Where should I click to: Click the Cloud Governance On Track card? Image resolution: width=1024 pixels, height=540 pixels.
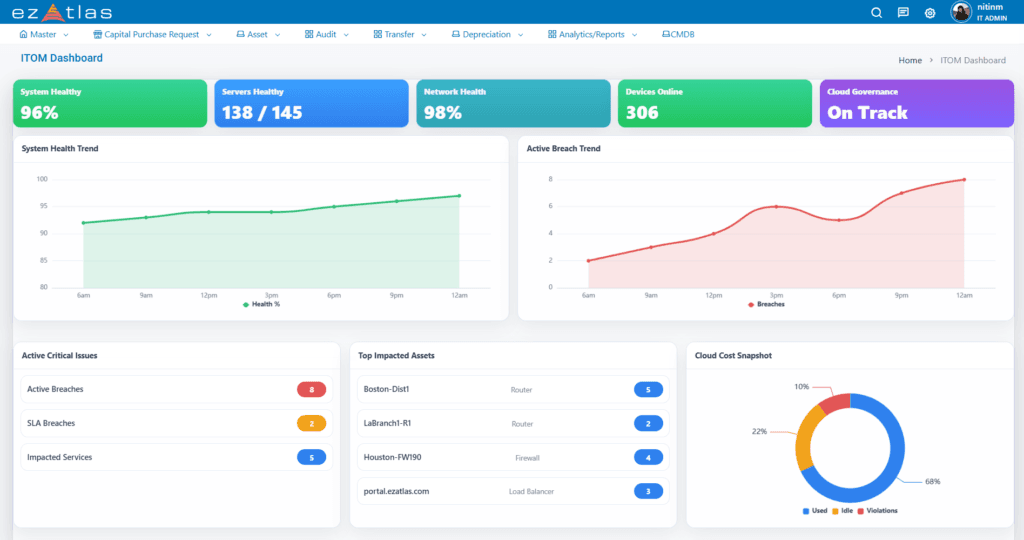click(916, 104)
